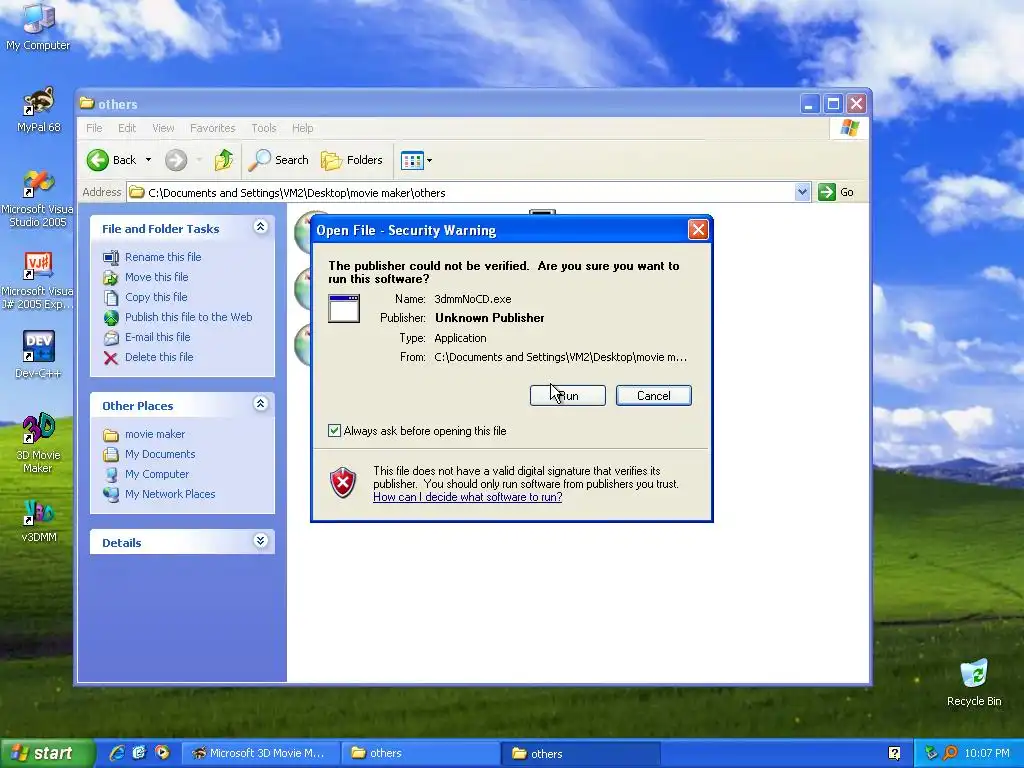Click the Unknown Publisher text
Viewport: 1024px width, 768px height.
pyautogui.click(x=490, y=318)
